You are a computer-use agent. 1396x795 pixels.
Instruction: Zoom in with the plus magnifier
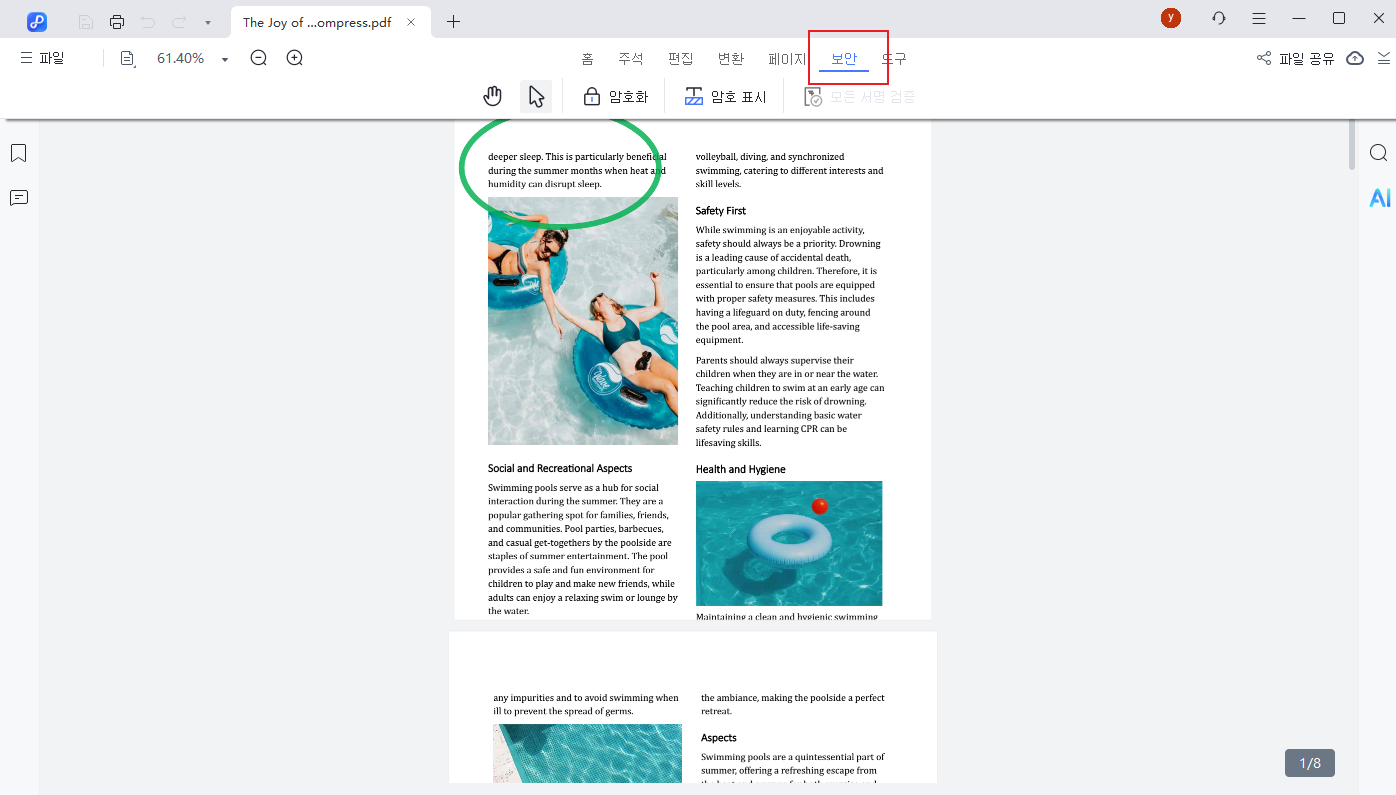click(x=295, y=59)
